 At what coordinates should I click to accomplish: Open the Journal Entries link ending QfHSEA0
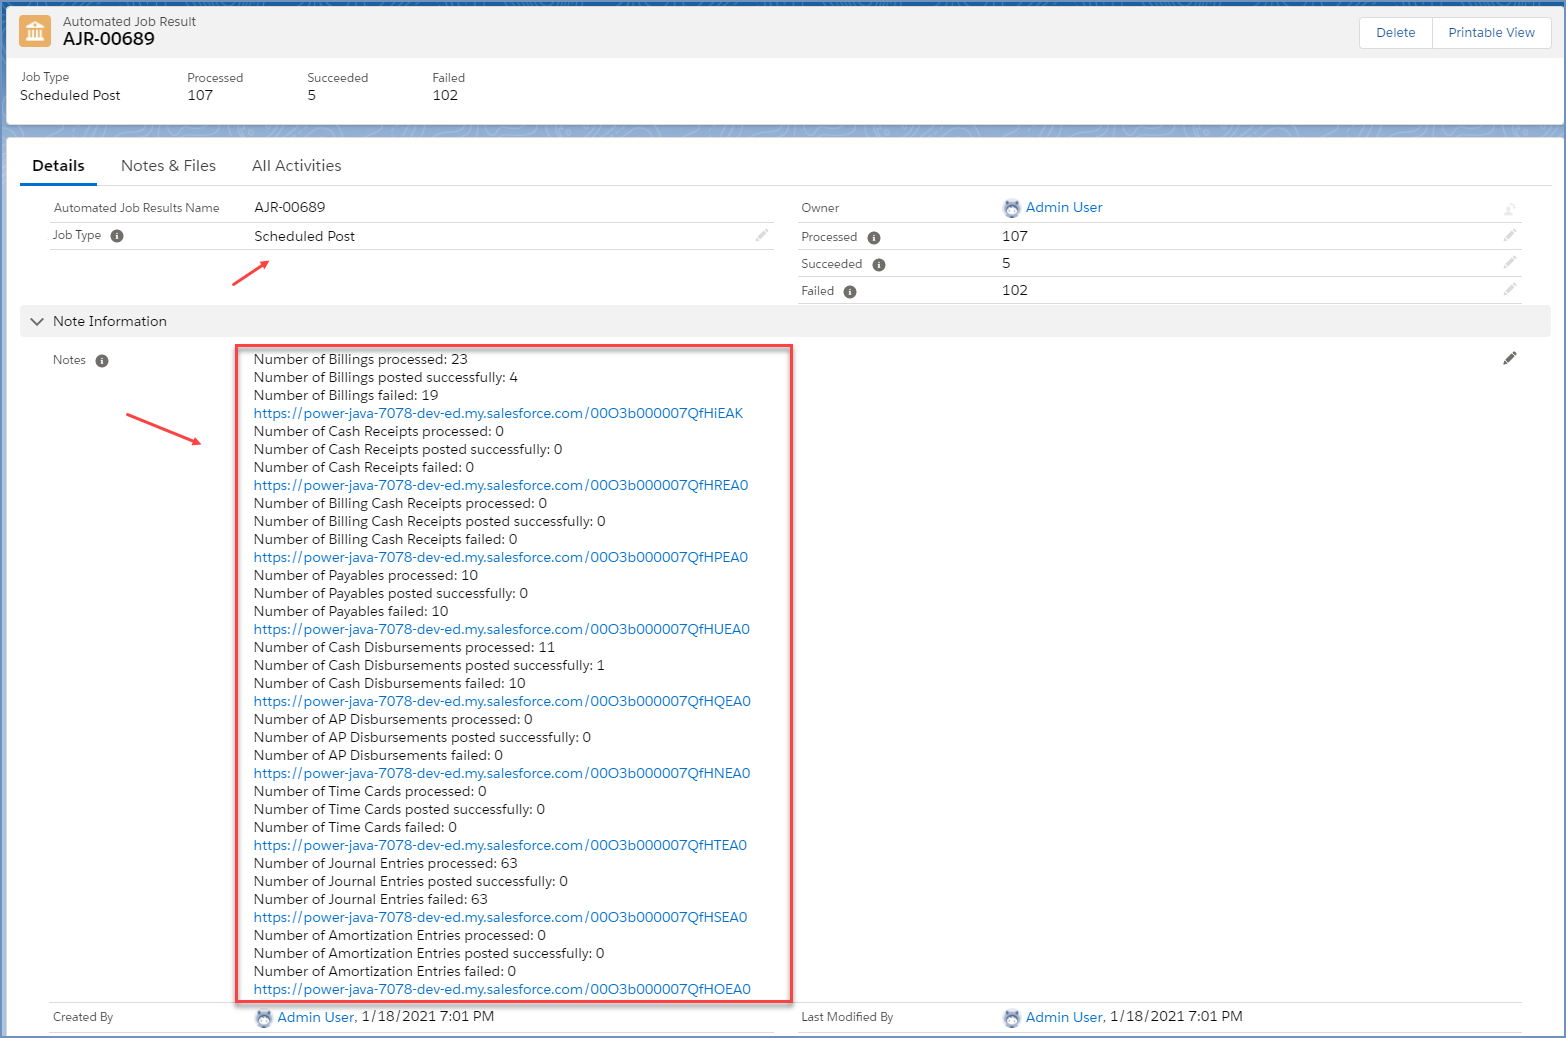[500, 918]
